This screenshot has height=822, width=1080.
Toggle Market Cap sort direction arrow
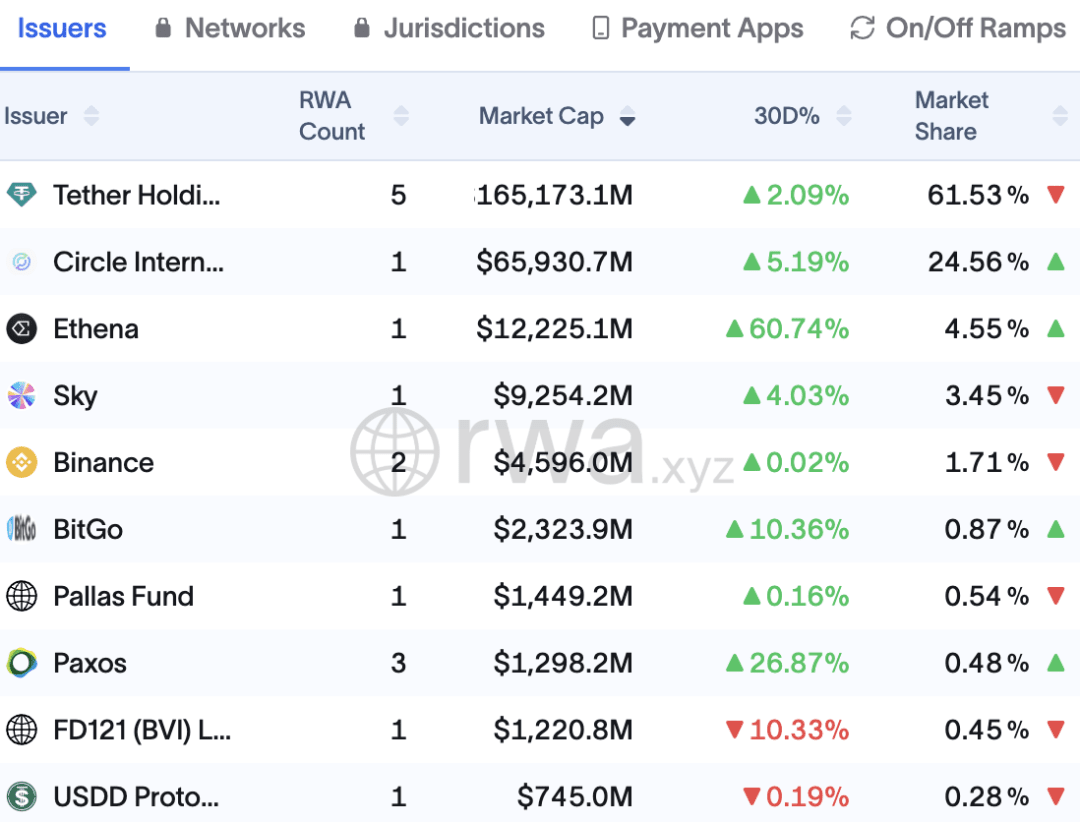(x=627, y=116)
